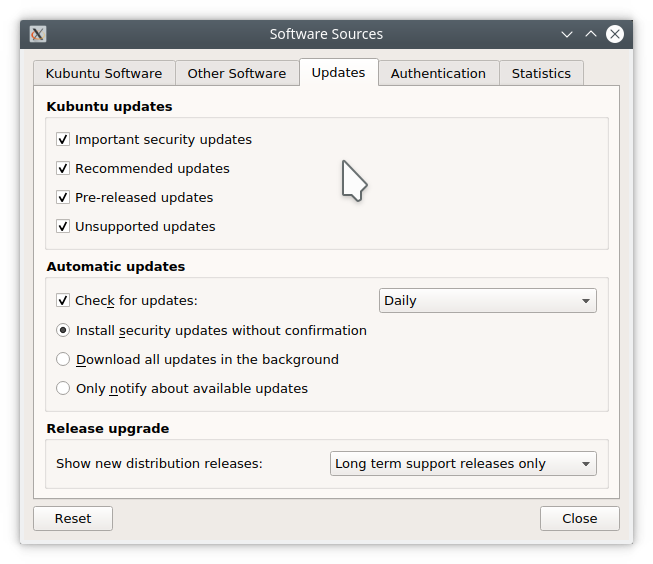
Task: Toggle the Check for updates checkbox
Action: (x=63, y=301)
